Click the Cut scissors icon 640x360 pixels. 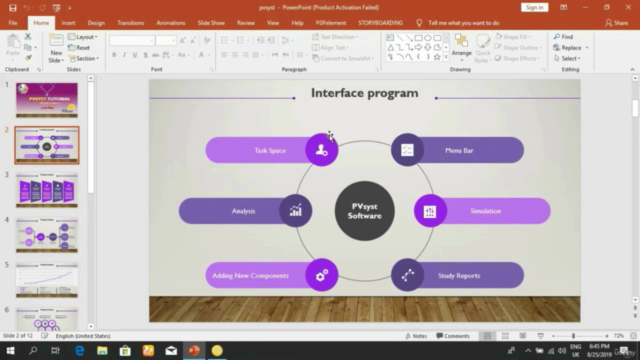(28, 37)
